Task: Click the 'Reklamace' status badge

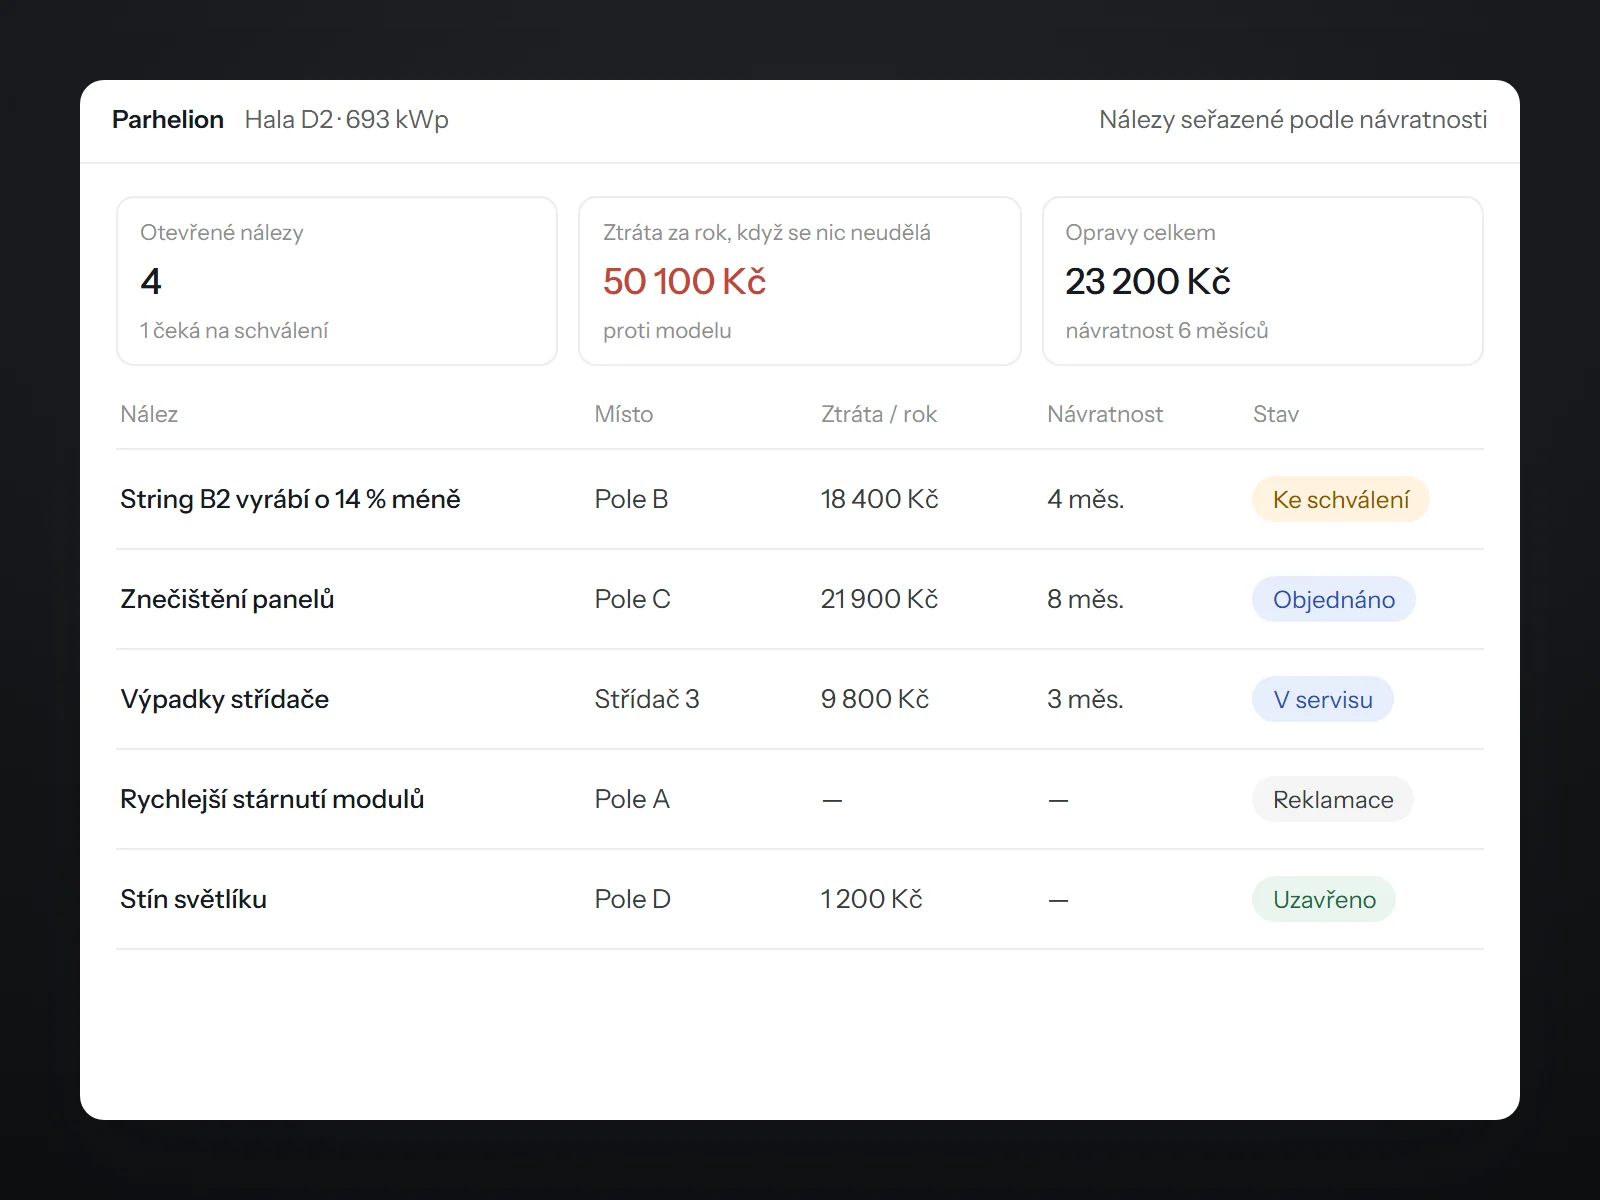Action: click(1333, 799)
